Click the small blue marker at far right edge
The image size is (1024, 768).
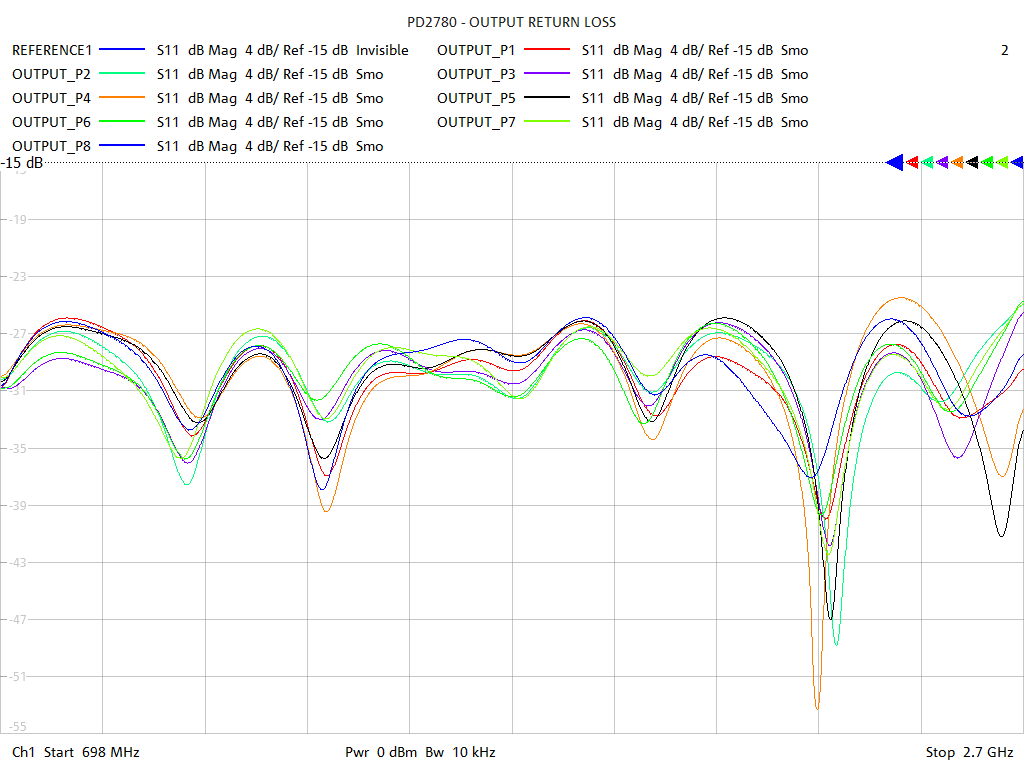(x=1017, y=162)
